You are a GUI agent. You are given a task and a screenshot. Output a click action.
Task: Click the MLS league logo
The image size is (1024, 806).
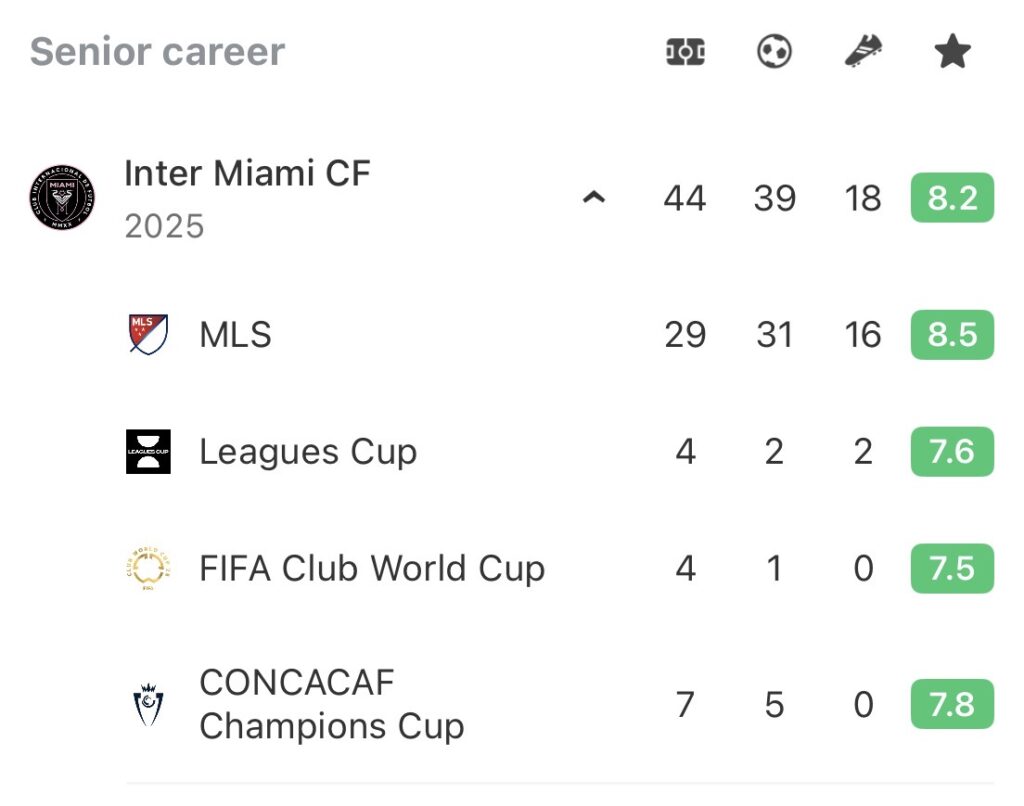[148, 334]
